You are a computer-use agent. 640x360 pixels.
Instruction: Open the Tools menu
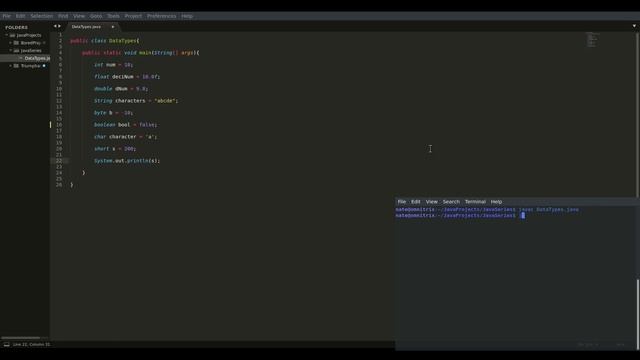tap(113, 16)
